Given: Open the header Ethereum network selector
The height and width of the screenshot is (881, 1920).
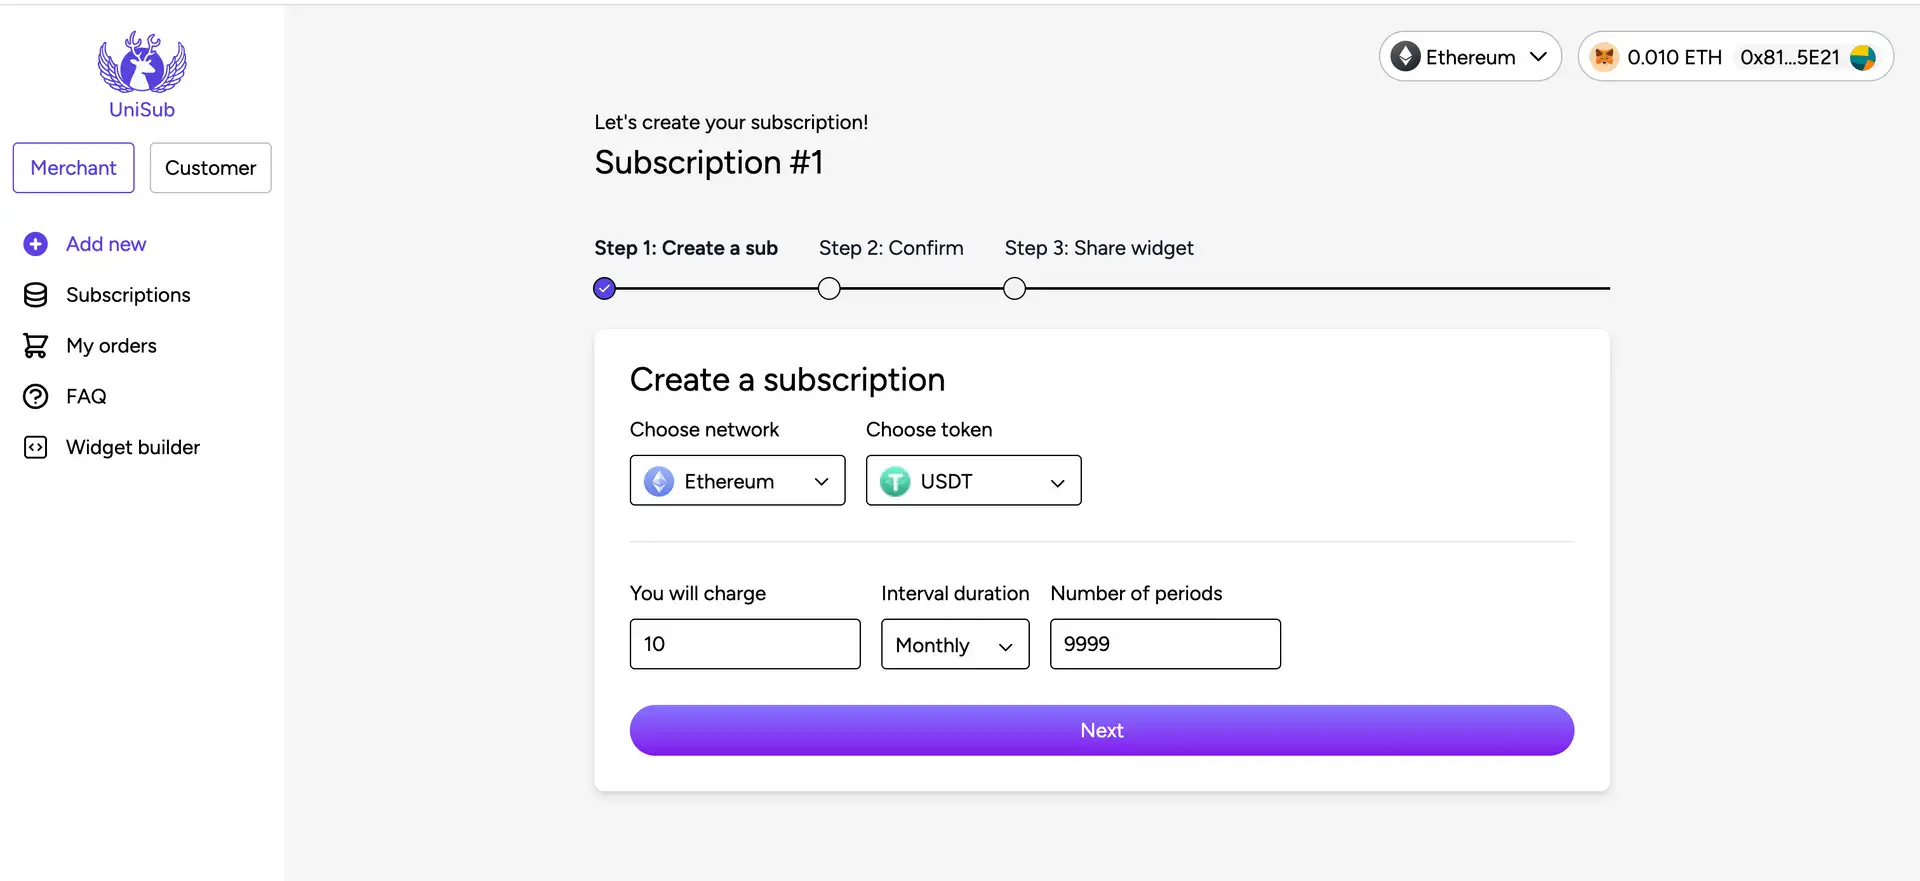Looking at the screenshot, I should (1469, 57).
